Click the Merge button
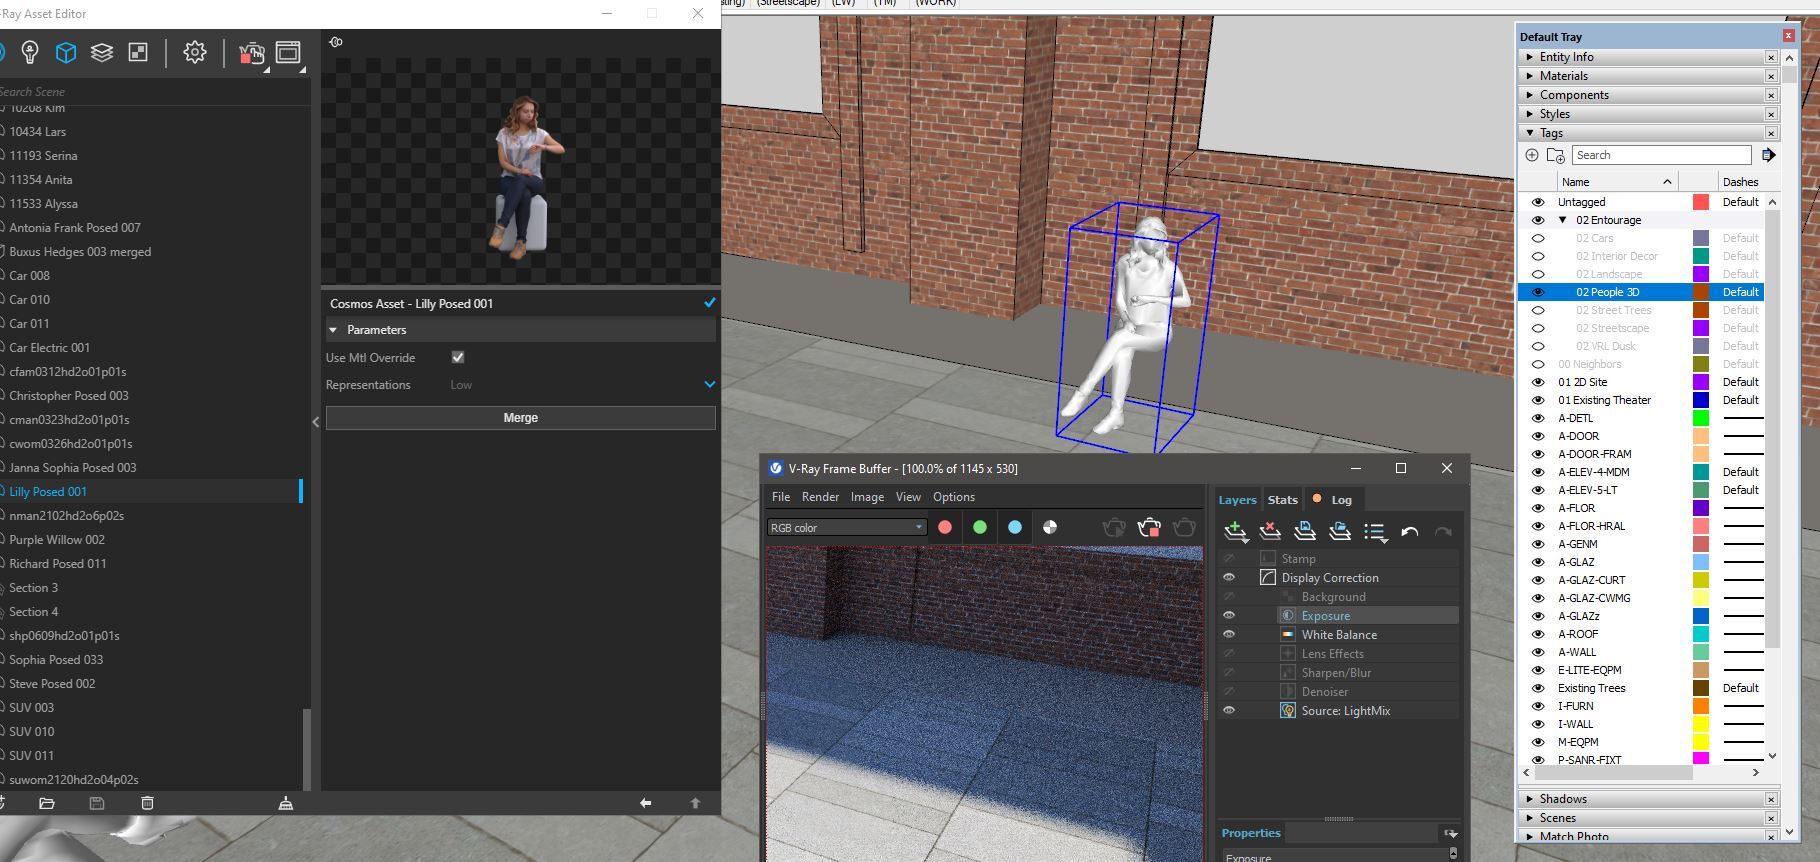1820x862 pixels. (x=521, y=418)
